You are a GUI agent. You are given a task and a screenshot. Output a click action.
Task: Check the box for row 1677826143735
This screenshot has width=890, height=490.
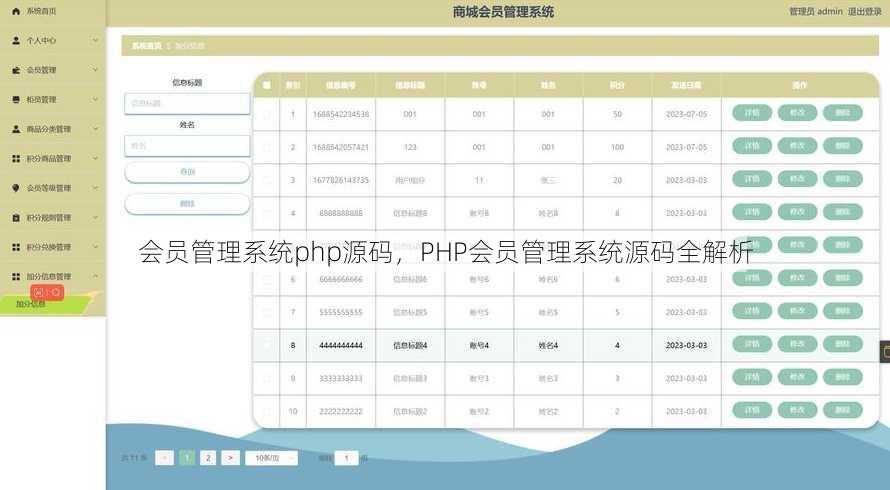pyautogui.click(x=267, y=180)
